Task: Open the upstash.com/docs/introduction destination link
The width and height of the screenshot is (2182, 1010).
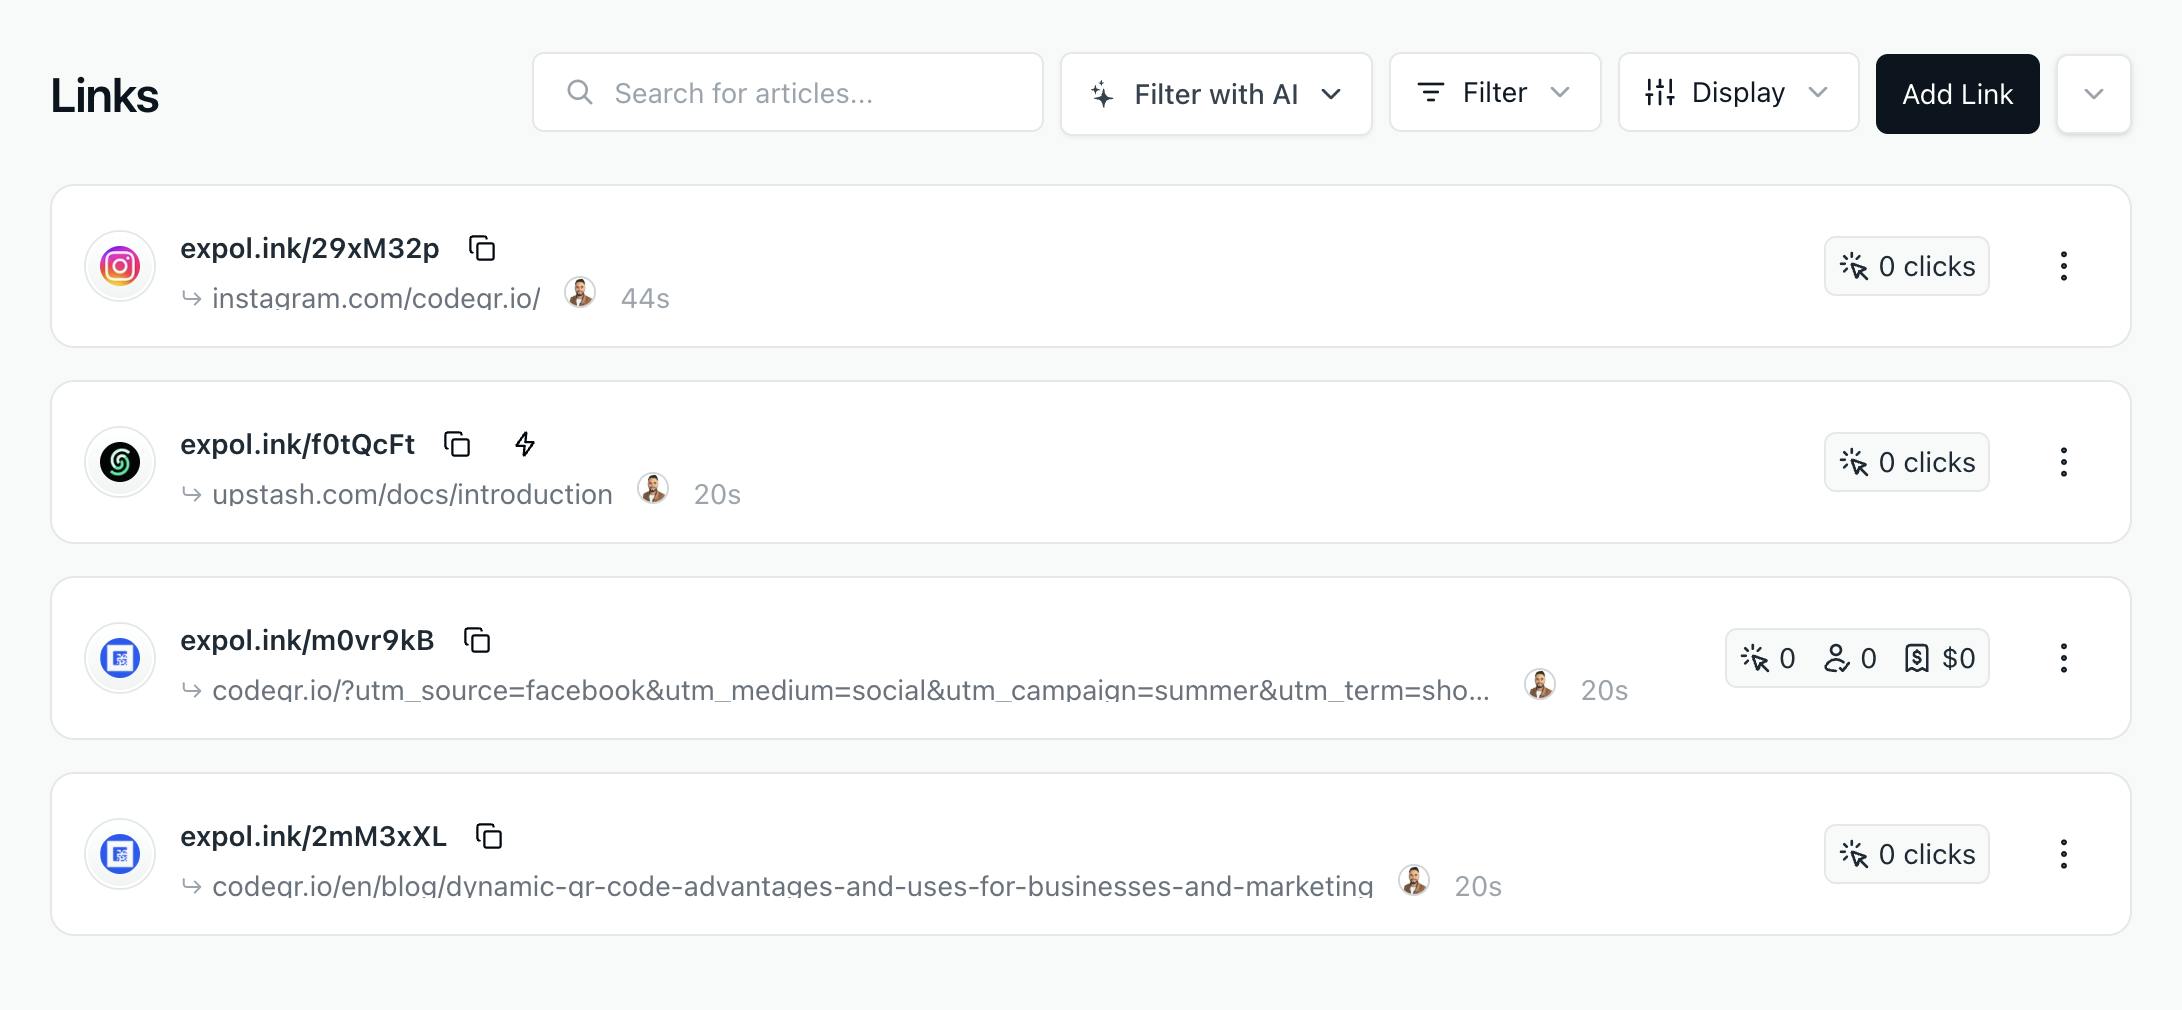Action: tap(412, 494)
